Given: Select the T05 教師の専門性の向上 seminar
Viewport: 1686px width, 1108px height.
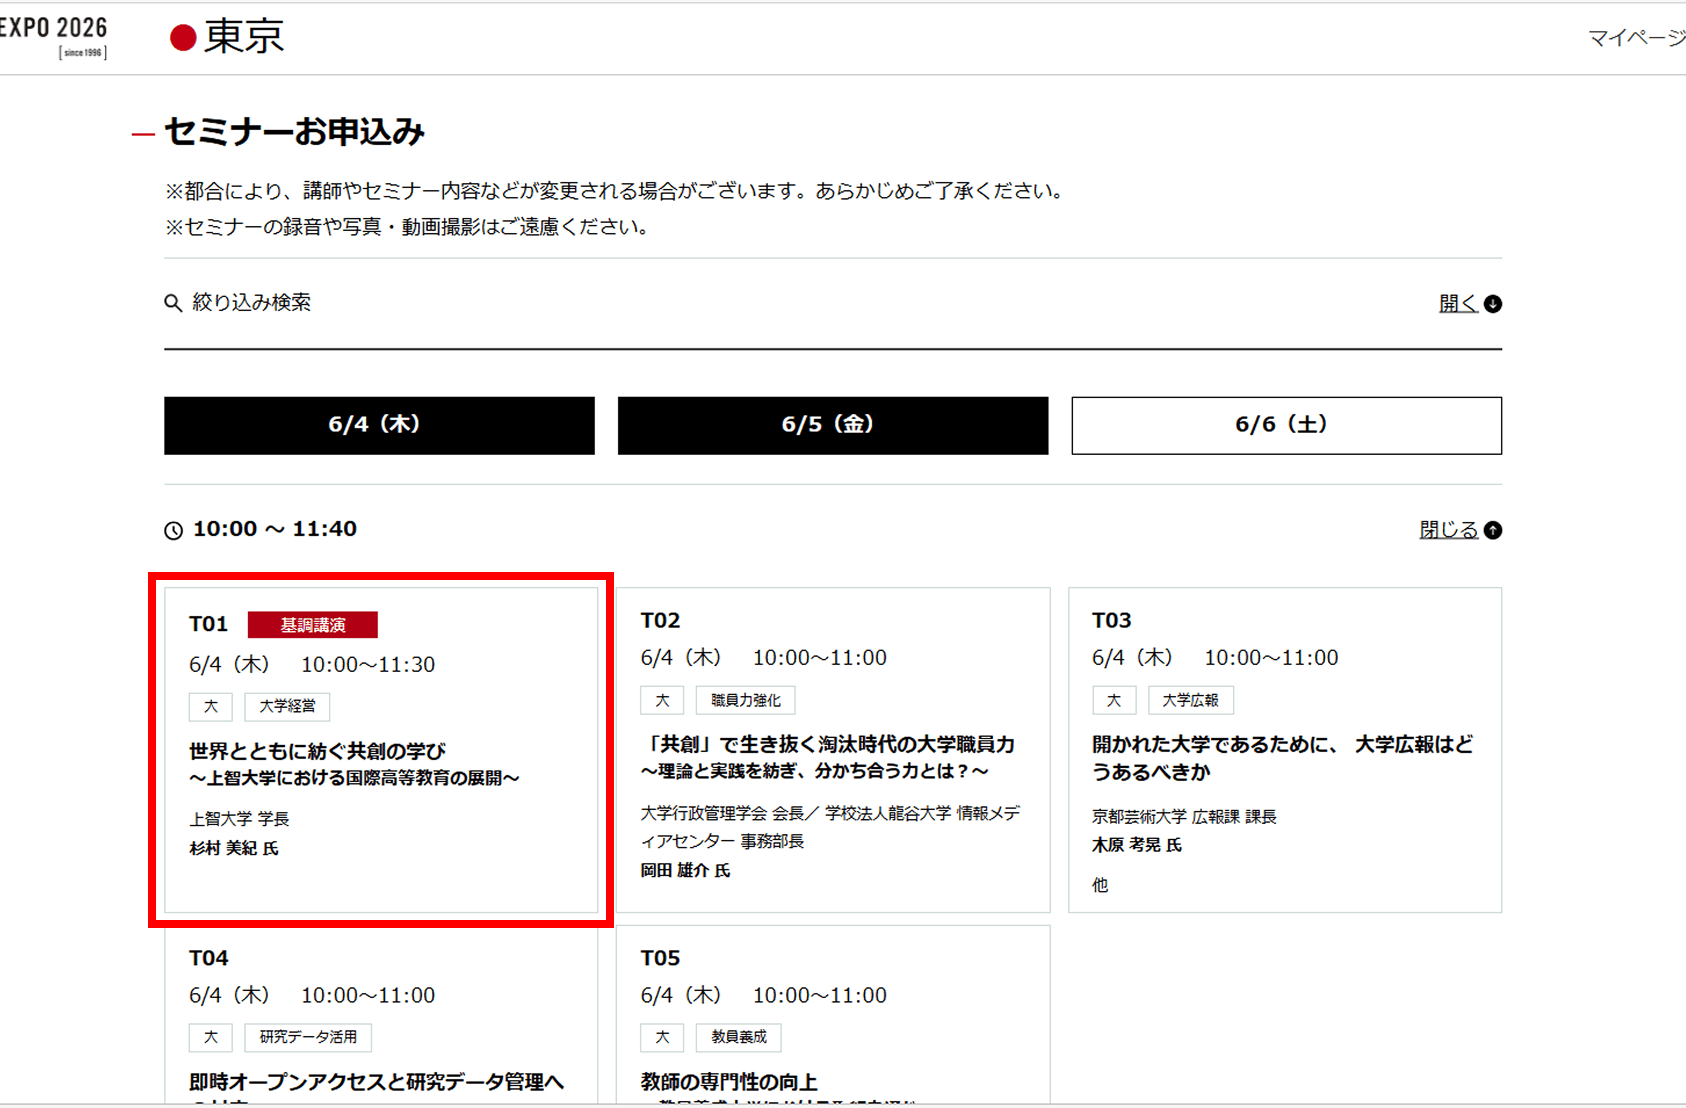Looking at the screenshot, I should tap(729, 1082).
